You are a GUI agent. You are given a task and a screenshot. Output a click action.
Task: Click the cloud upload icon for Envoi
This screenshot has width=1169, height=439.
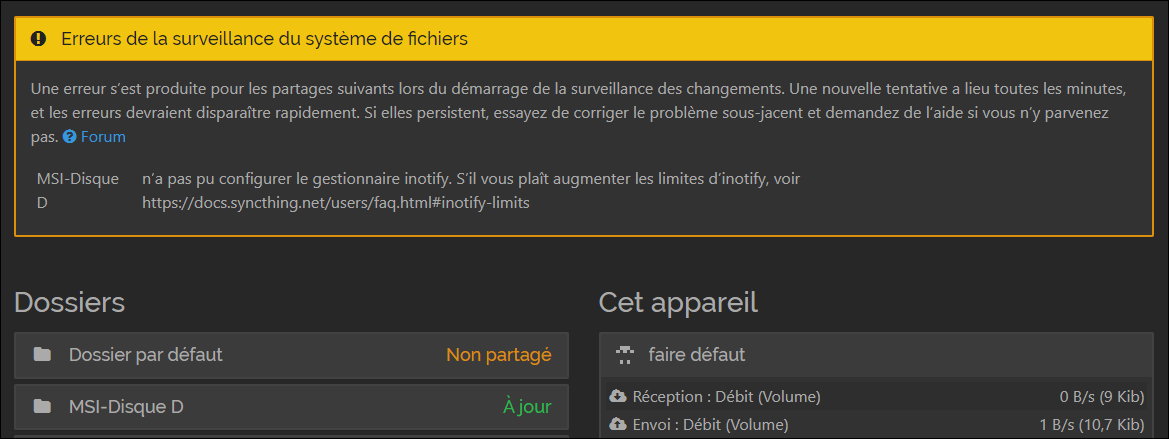618,425
